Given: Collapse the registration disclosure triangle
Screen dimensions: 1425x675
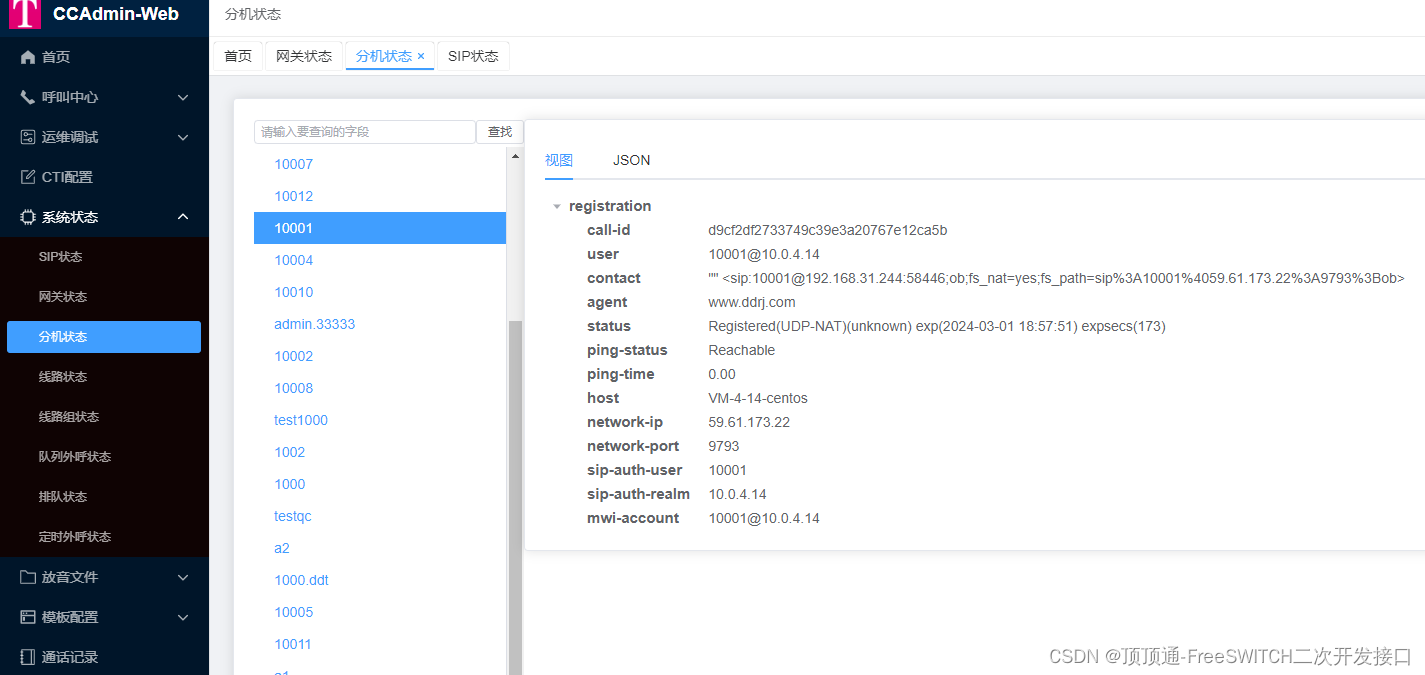Looking at the screenshot, I should point(557,206).
